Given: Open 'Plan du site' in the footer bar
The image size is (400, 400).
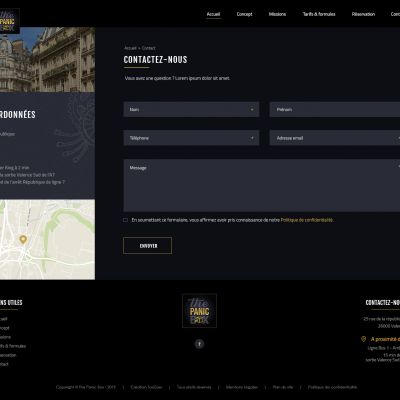Looking at the screenshot, I should point(283,387).
